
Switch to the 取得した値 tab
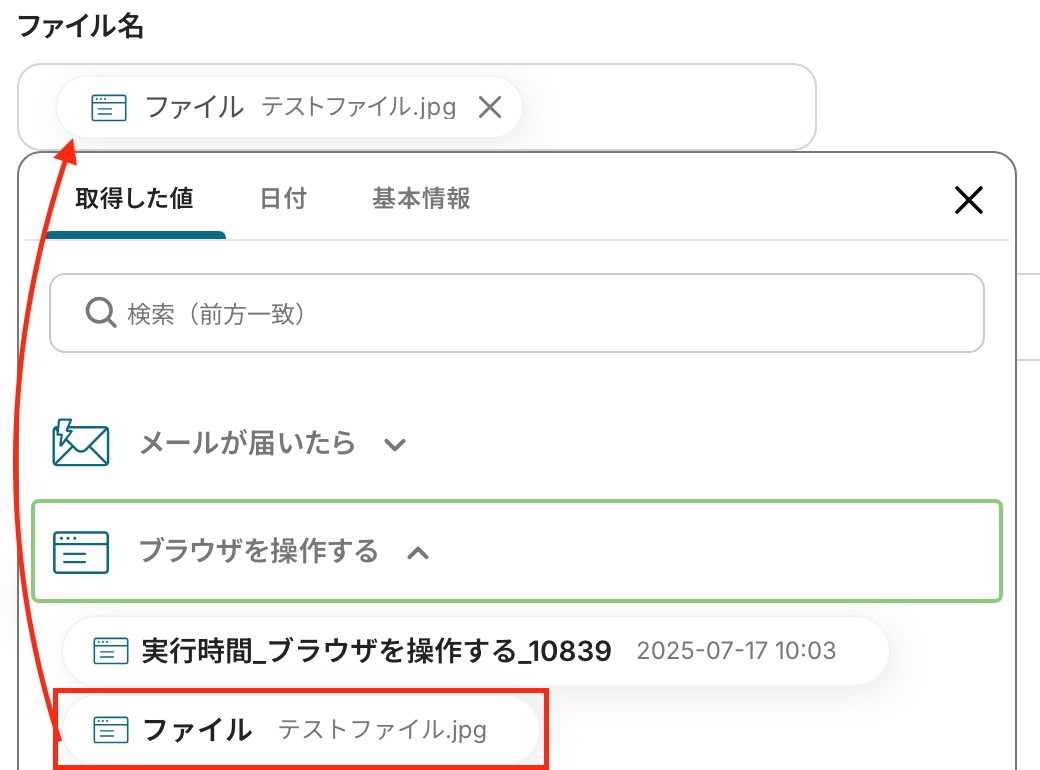tap(134, 199)
